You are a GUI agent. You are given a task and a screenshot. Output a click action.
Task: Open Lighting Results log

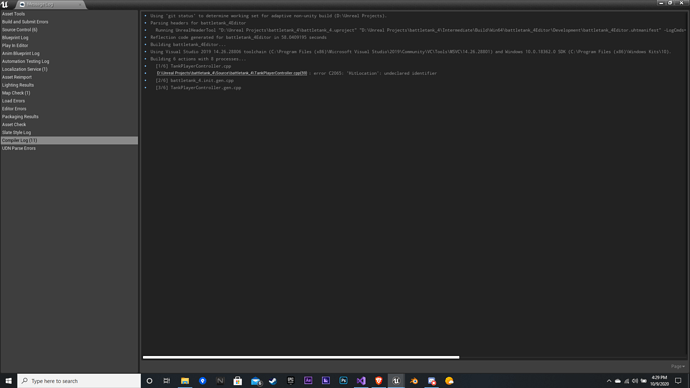pyautogui.click(x=69, y=85)
